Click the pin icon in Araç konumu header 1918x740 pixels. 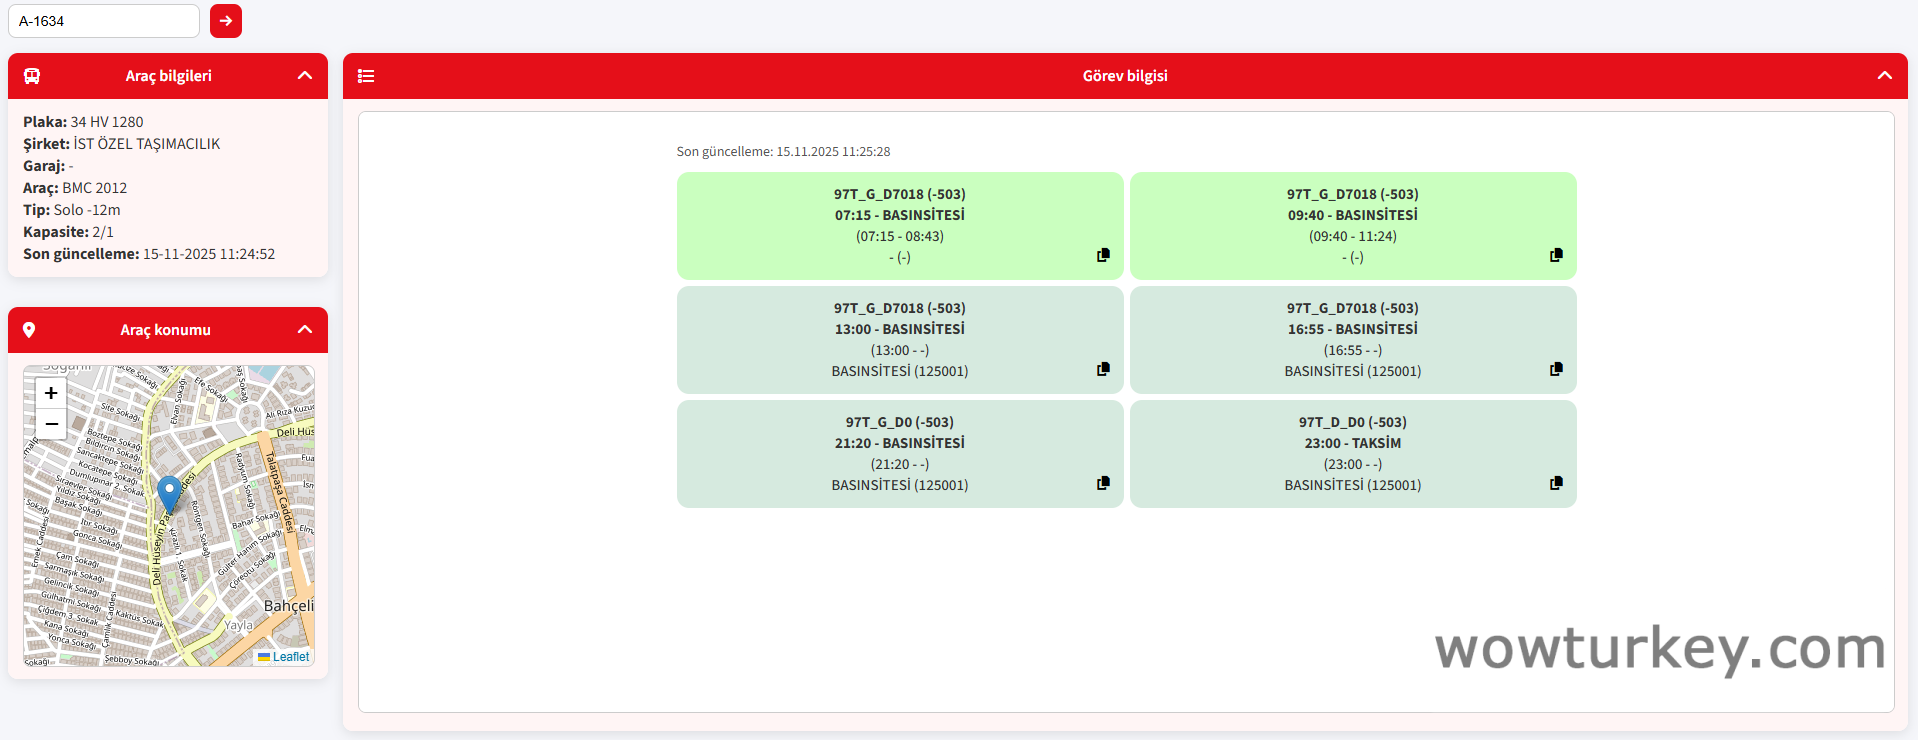29,330
